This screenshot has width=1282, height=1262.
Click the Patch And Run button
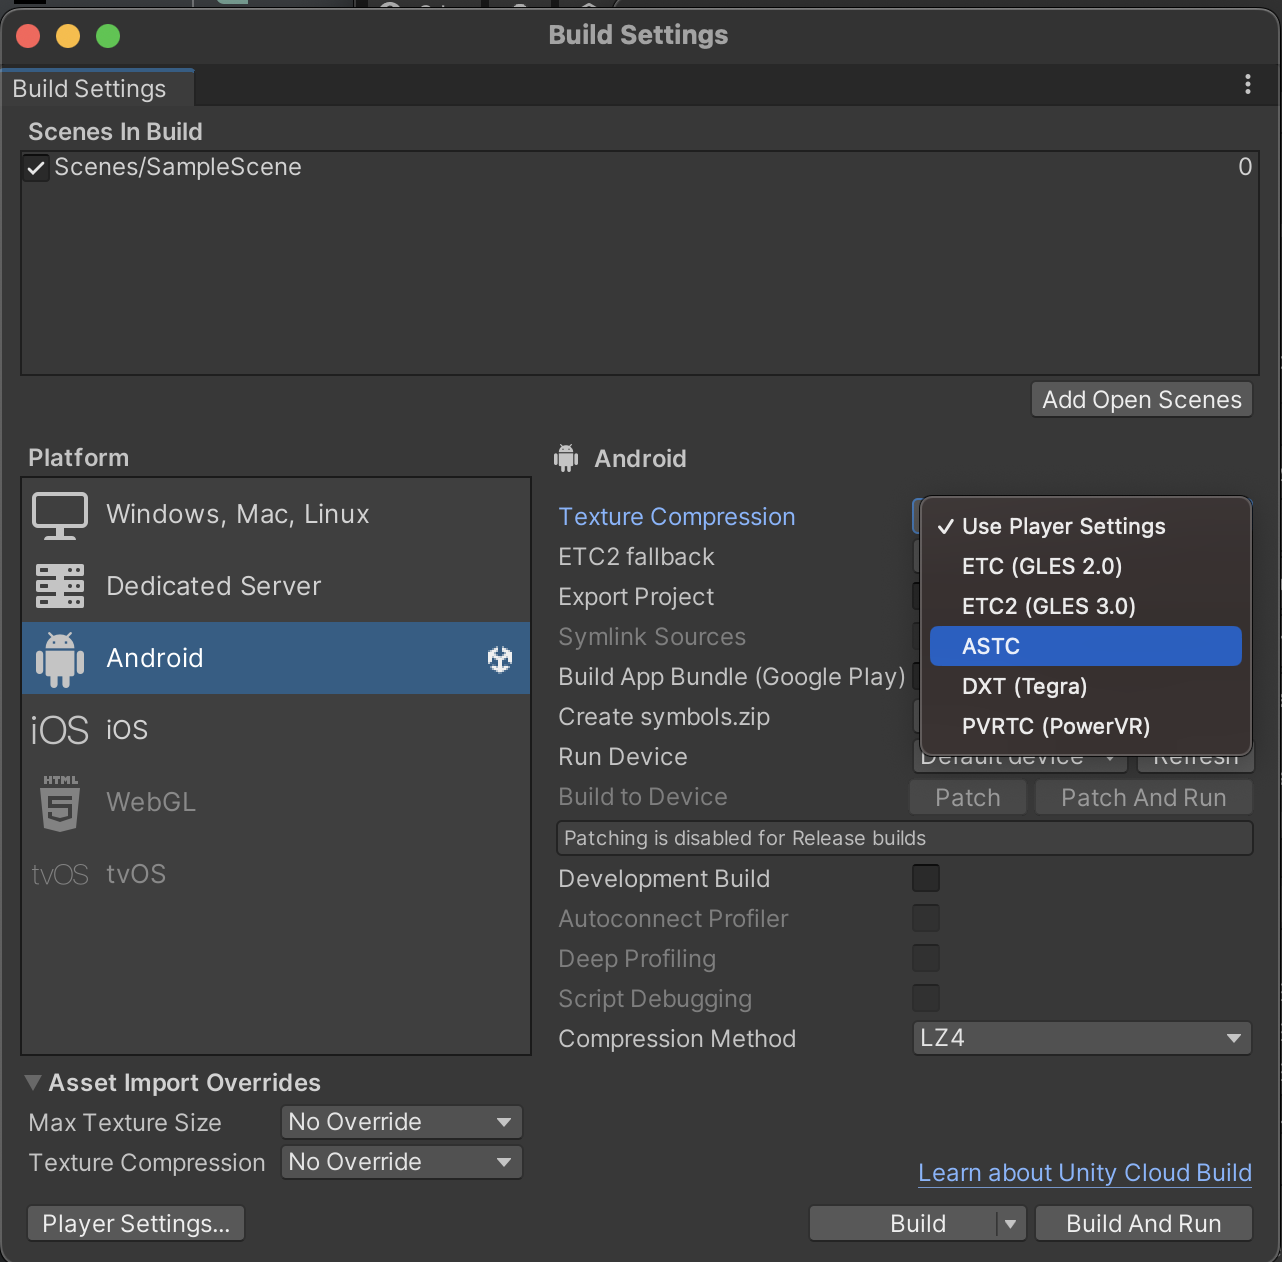tap(1144, 798)
